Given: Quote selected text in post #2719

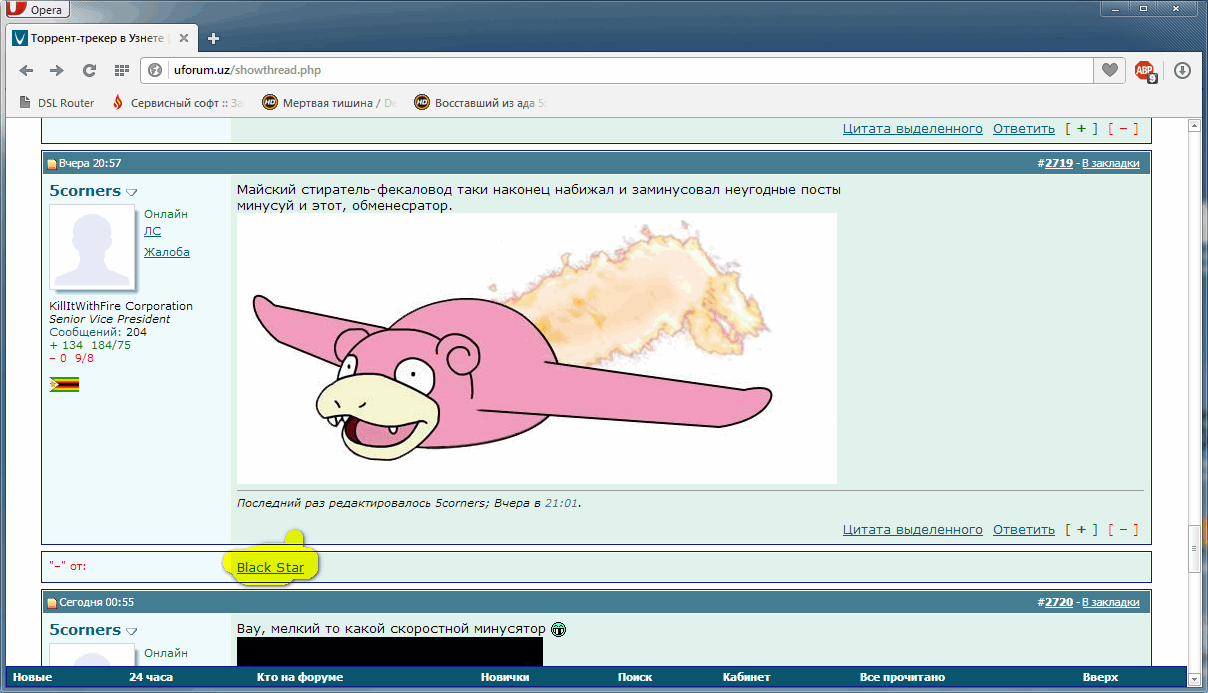Looking at the screenshot, I should tap(913, 529).
